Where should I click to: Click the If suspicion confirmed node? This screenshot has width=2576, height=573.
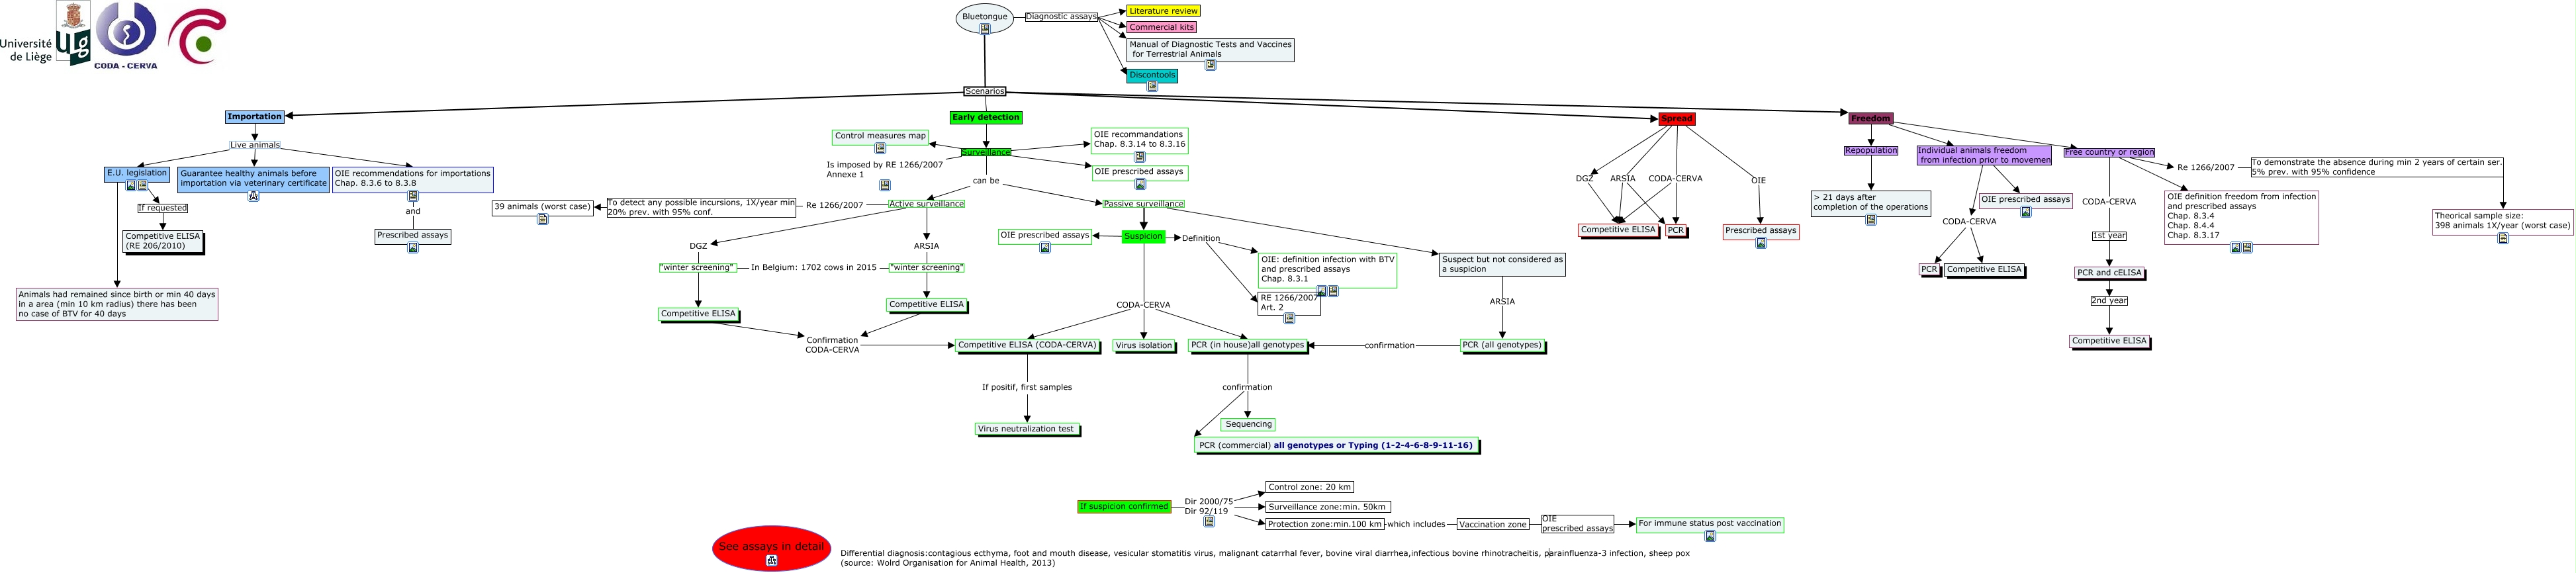(x=1123, y=506)
